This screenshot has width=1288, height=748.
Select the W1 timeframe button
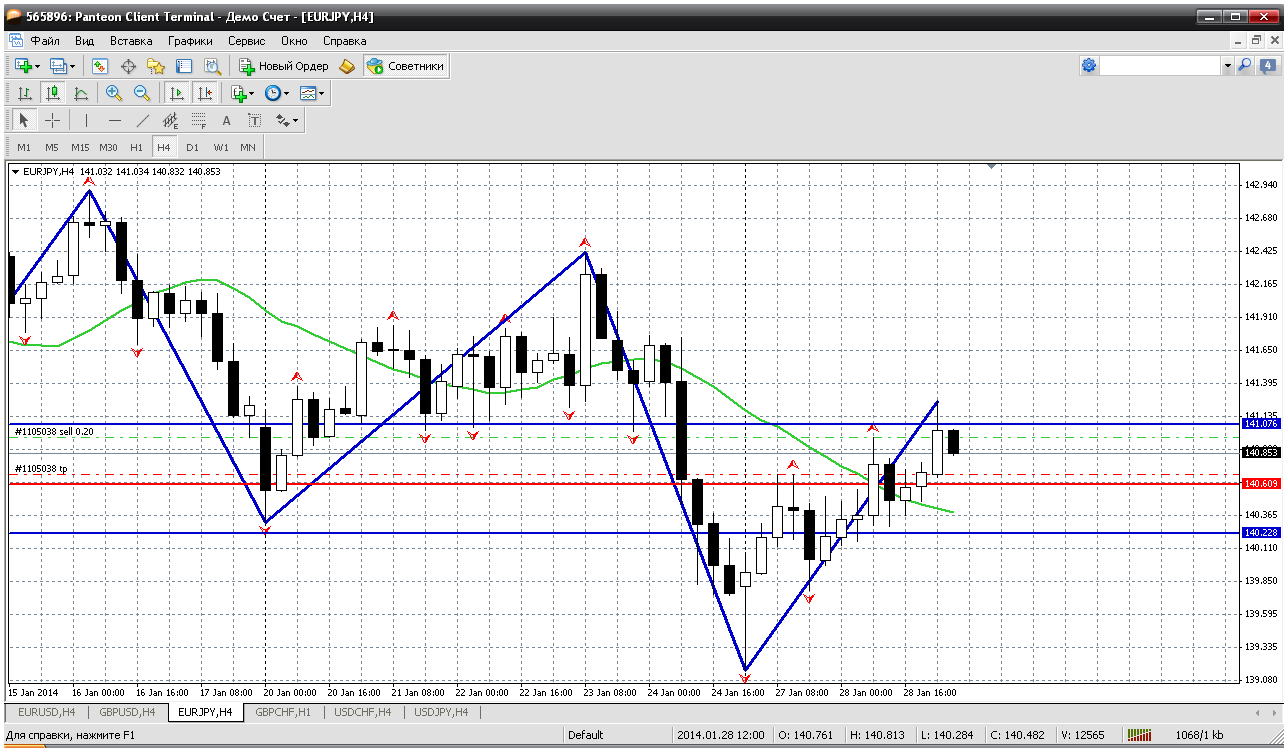221,147
